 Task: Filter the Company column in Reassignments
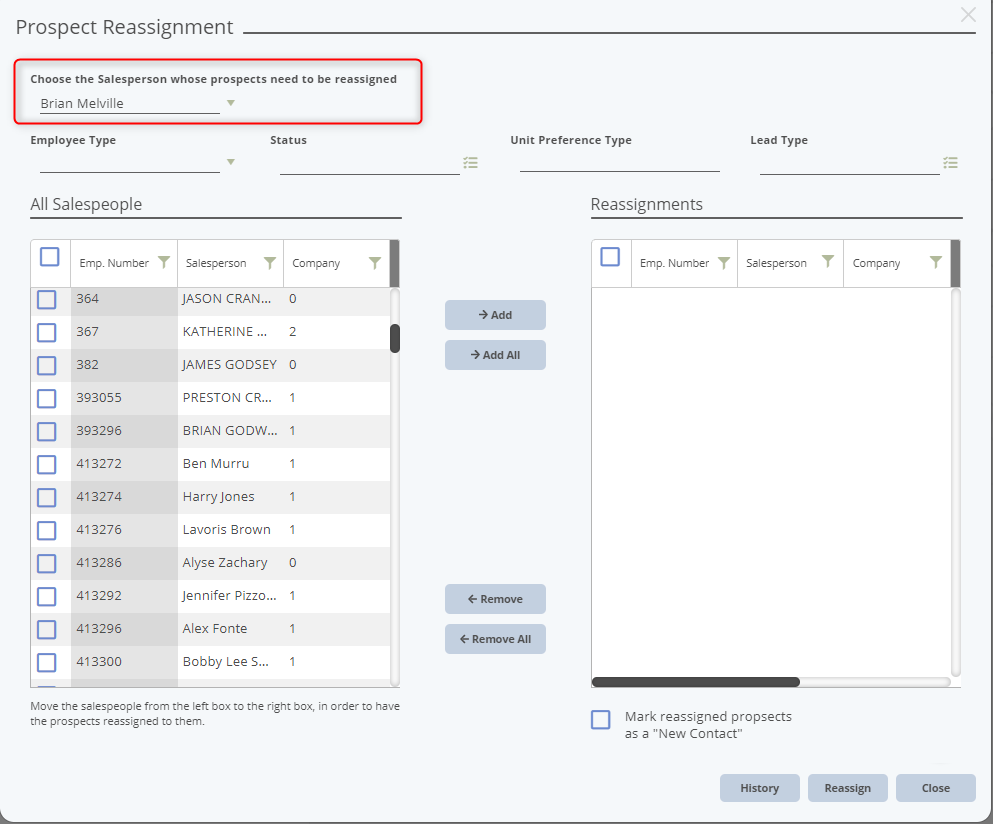[934, 263]
